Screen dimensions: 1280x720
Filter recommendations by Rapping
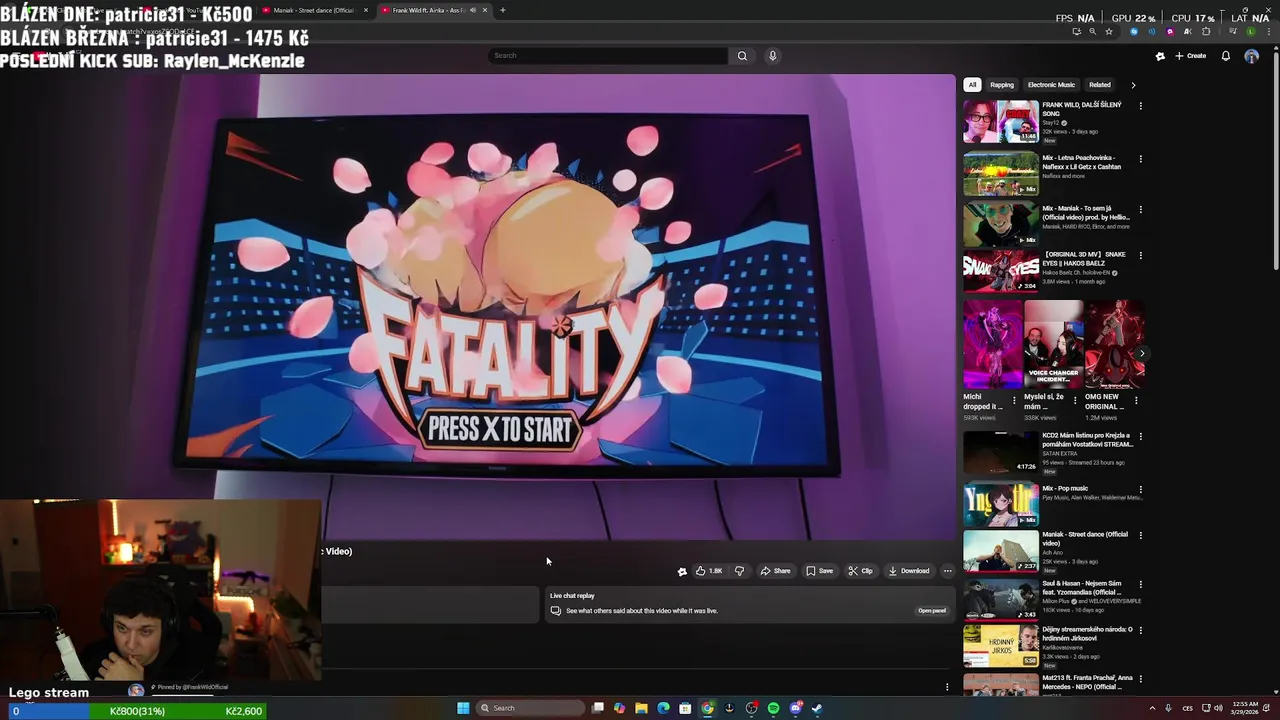1002,85
